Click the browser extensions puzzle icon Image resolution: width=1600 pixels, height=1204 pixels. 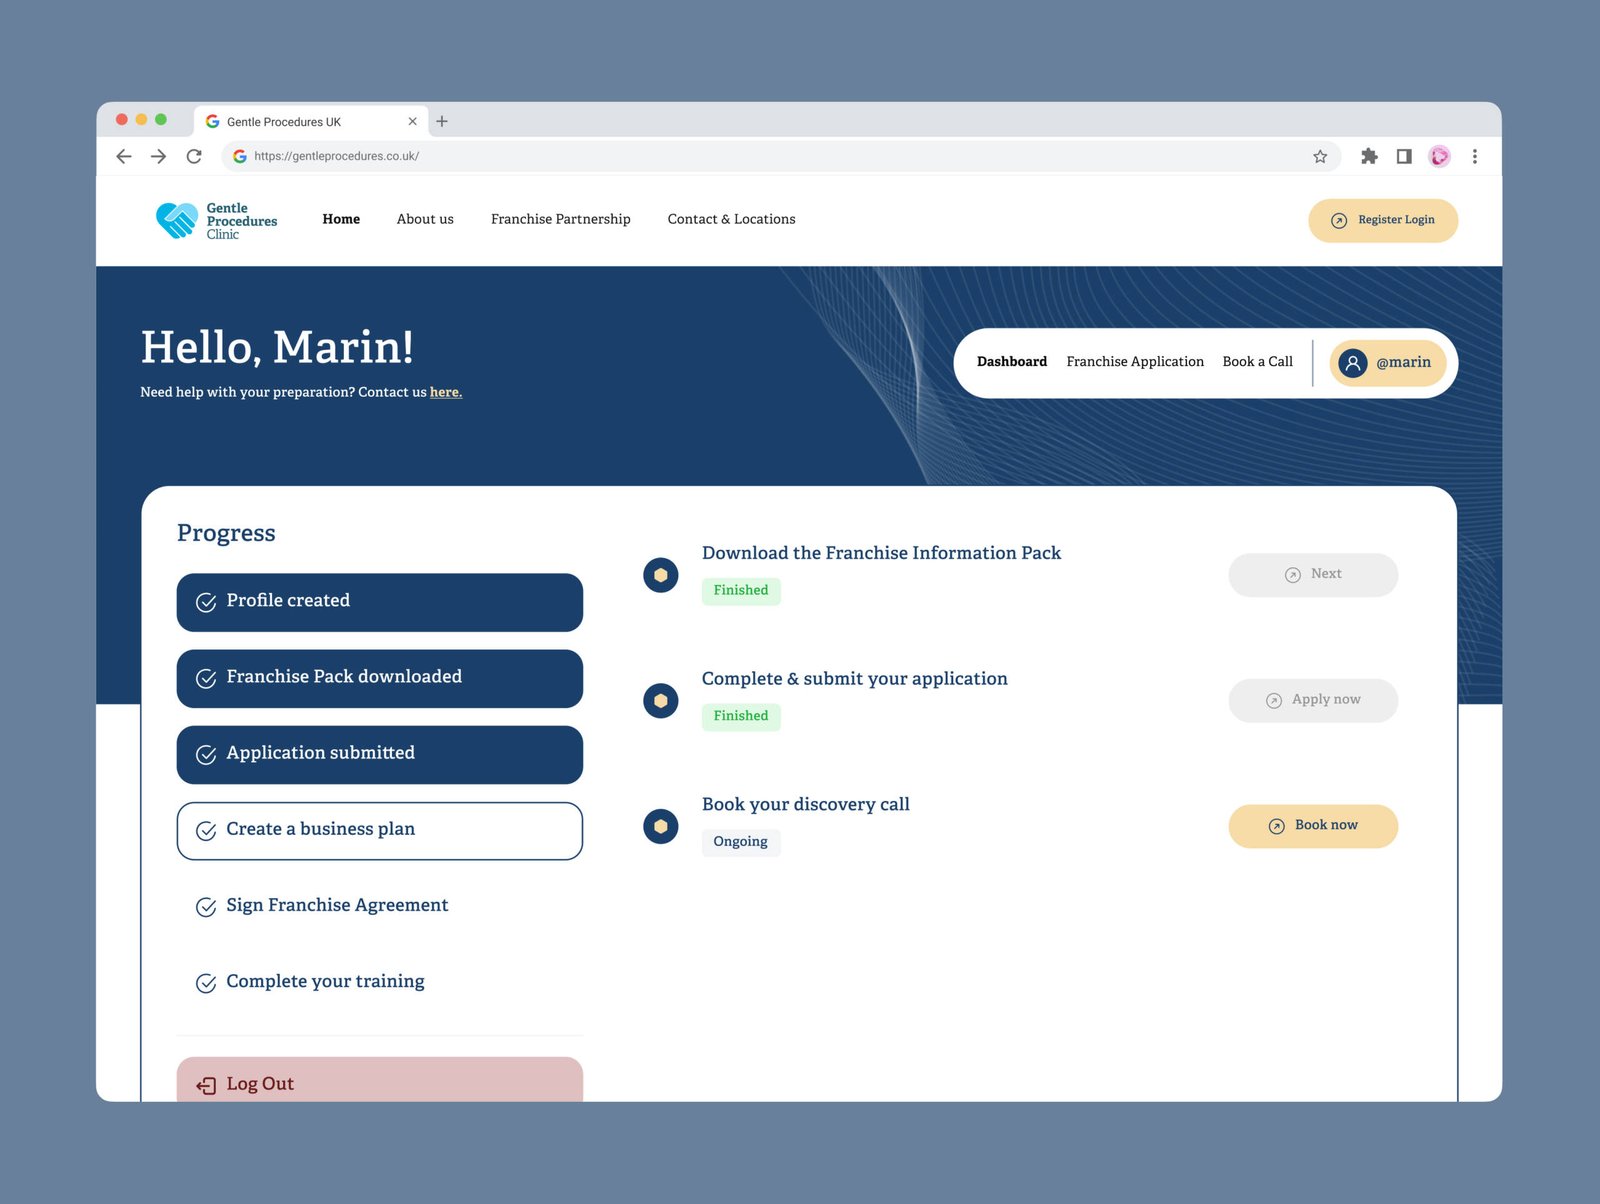[x=1369, y=156]
